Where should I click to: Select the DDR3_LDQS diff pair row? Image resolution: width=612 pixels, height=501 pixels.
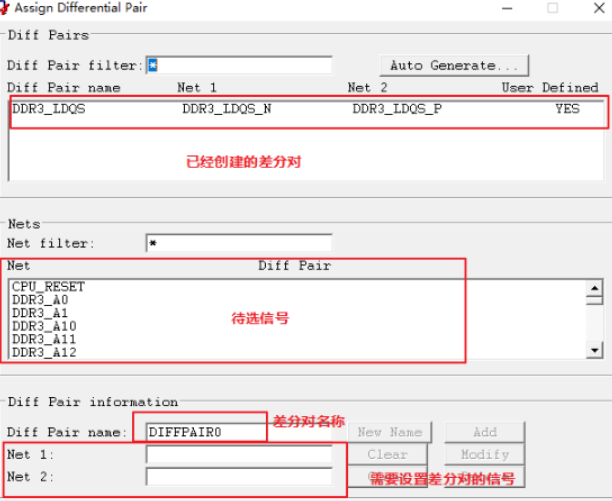307,109
